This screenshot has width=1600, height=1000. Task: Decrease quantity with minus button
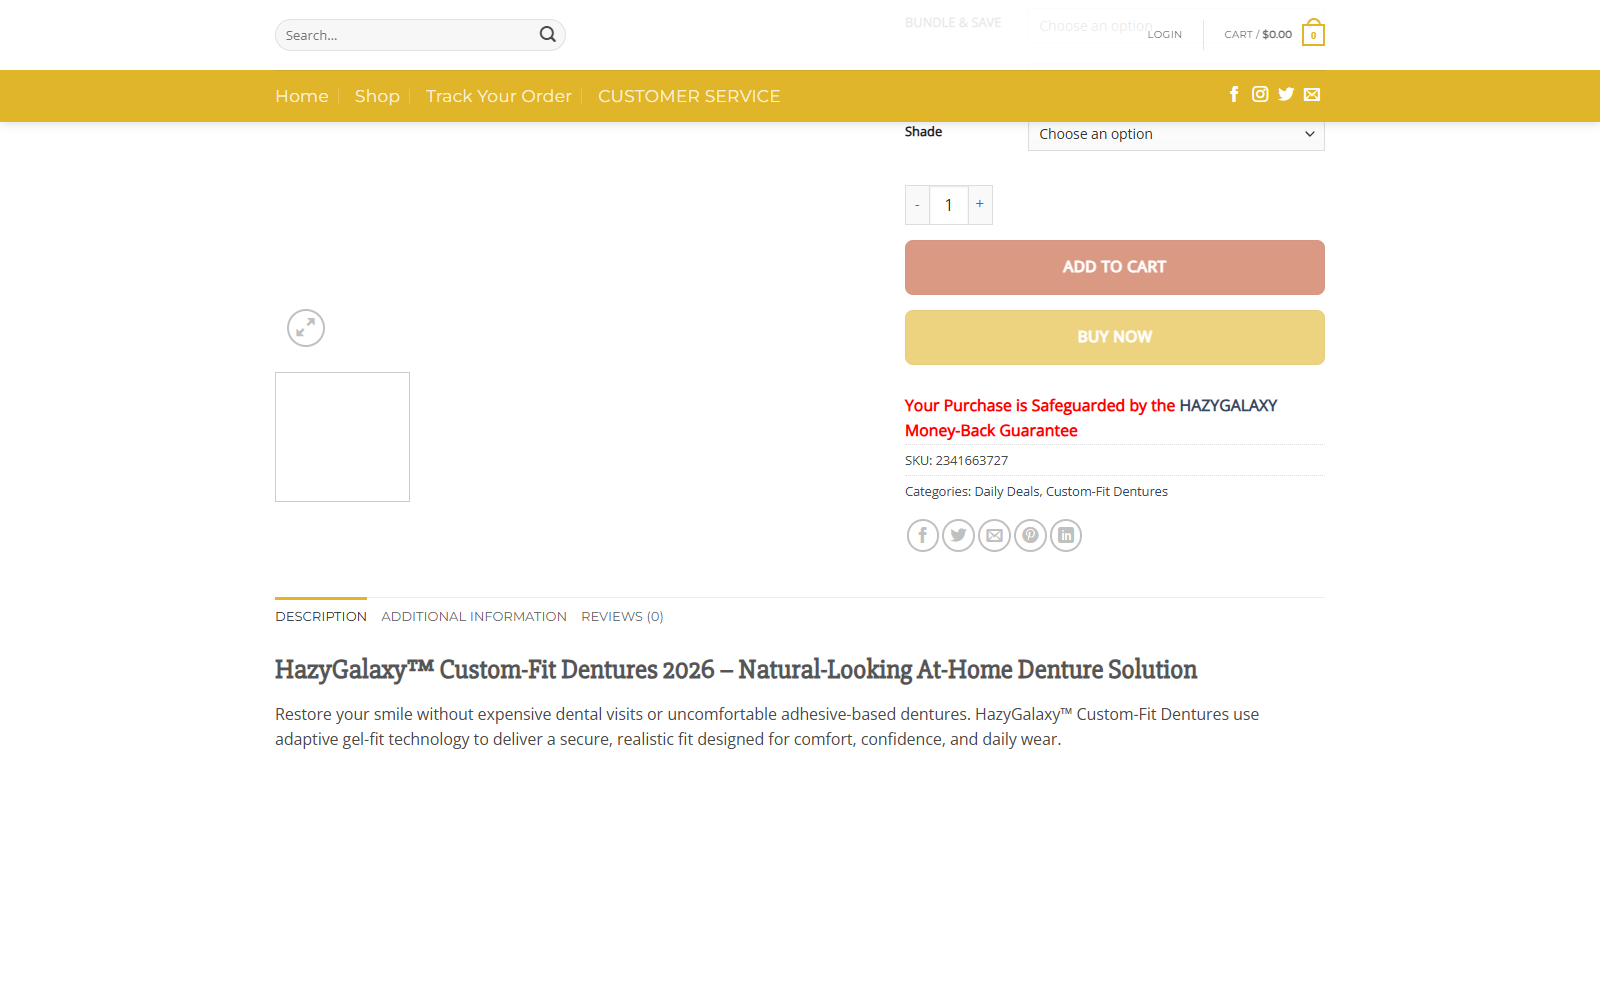917,205
